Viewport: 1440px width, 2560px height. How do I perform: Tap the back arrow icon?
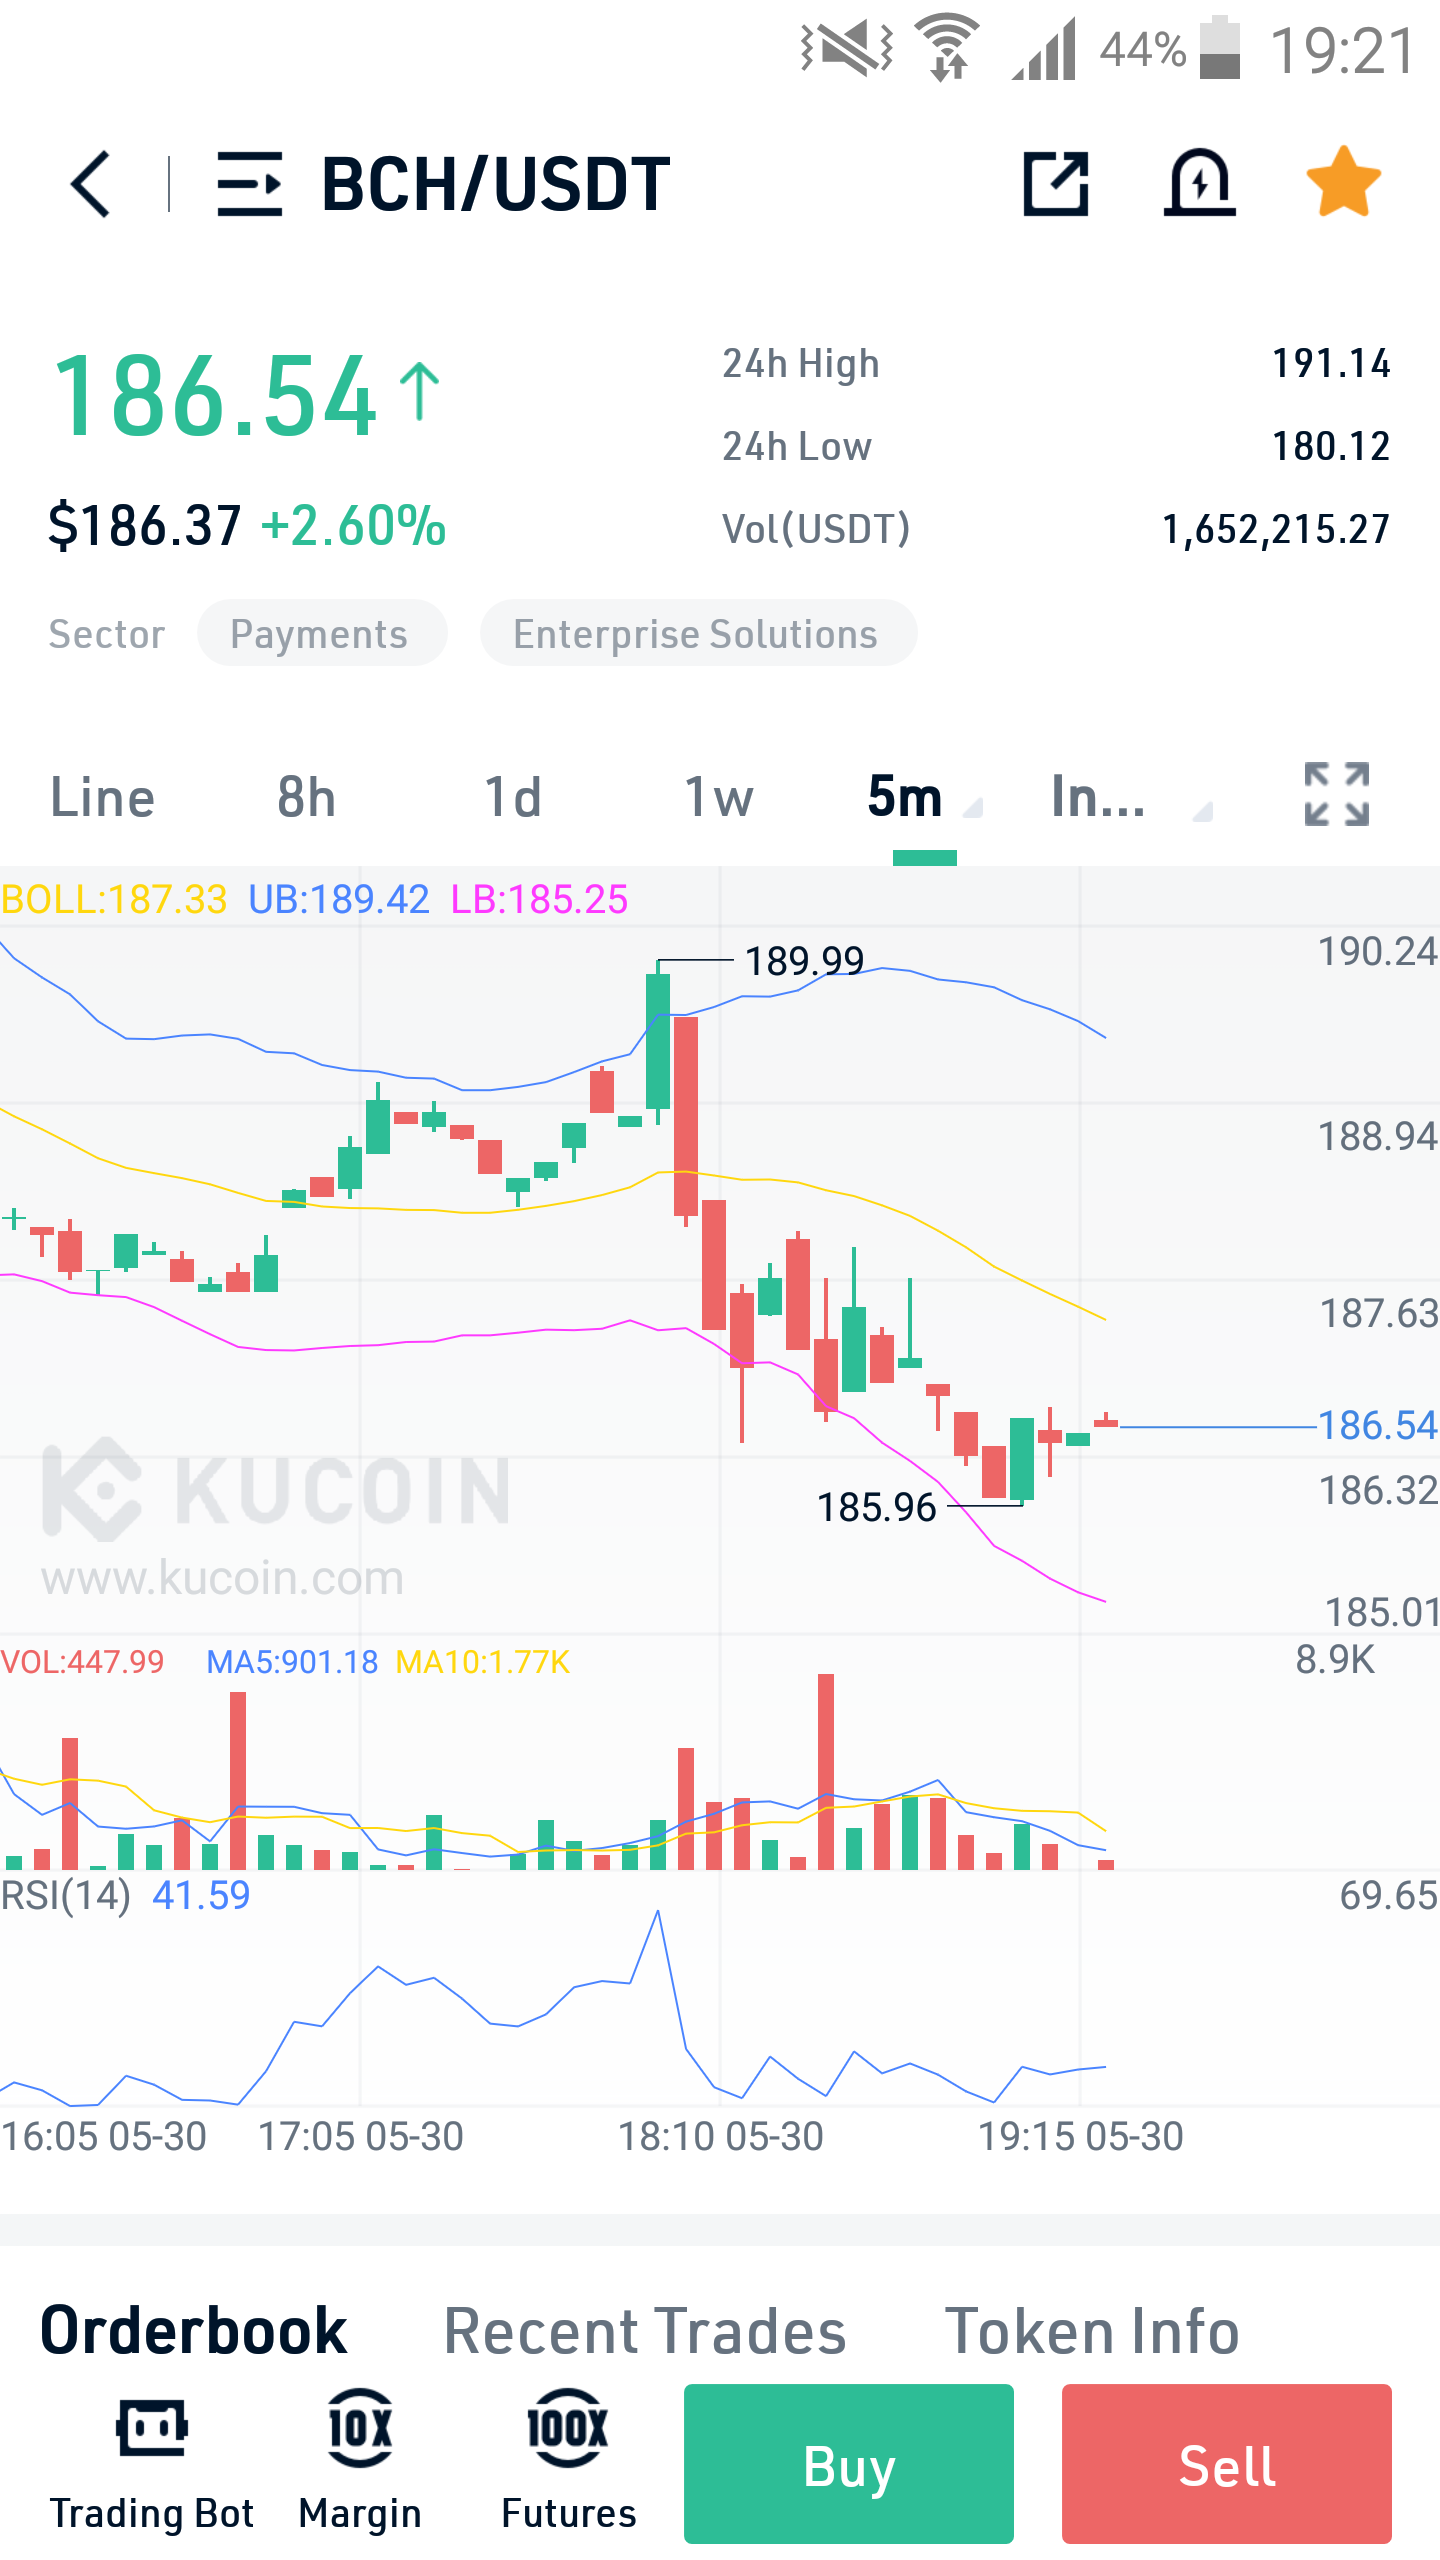click(x=90, y=184)
